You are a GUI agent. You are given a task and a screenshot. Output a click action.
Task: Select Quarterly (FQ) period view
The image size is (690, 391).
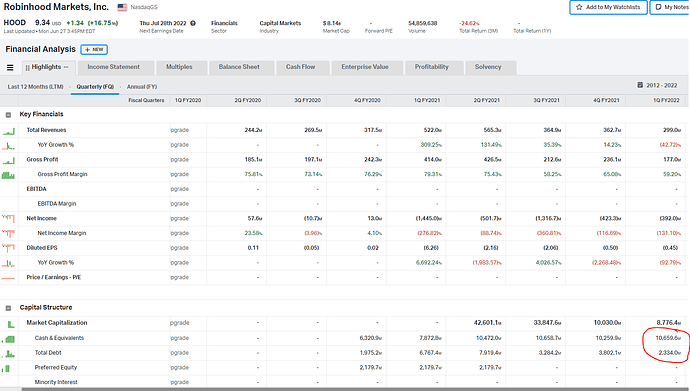[x=95, y=87]
